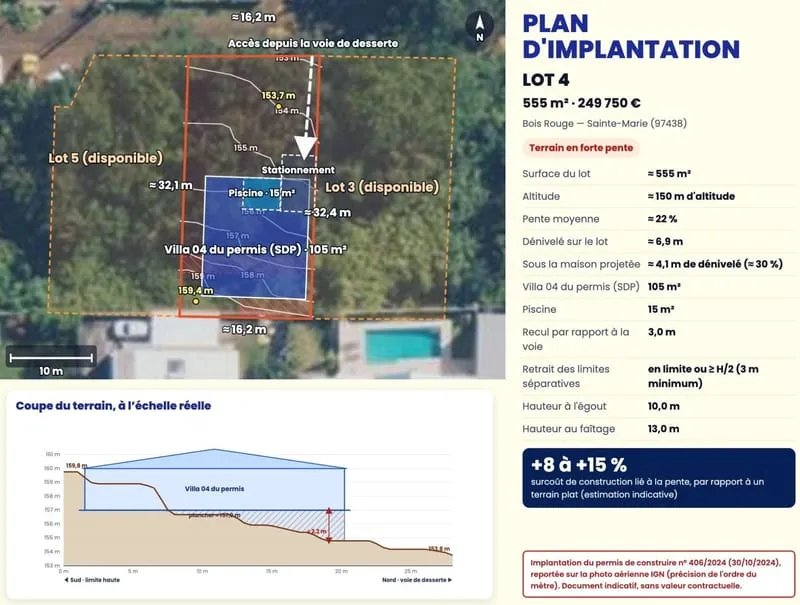Viewport: 800px width, 605px height.
Task: Click the "≈ 22 %" average slope value
Action: [x=662, y=219]
